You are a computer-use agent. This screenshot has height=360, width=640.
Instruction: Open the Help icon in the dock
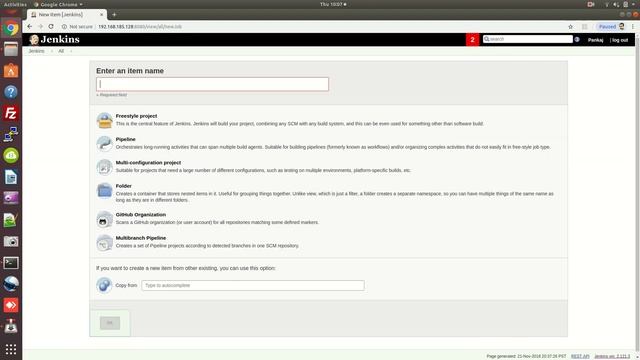click(x=11, y=92)
